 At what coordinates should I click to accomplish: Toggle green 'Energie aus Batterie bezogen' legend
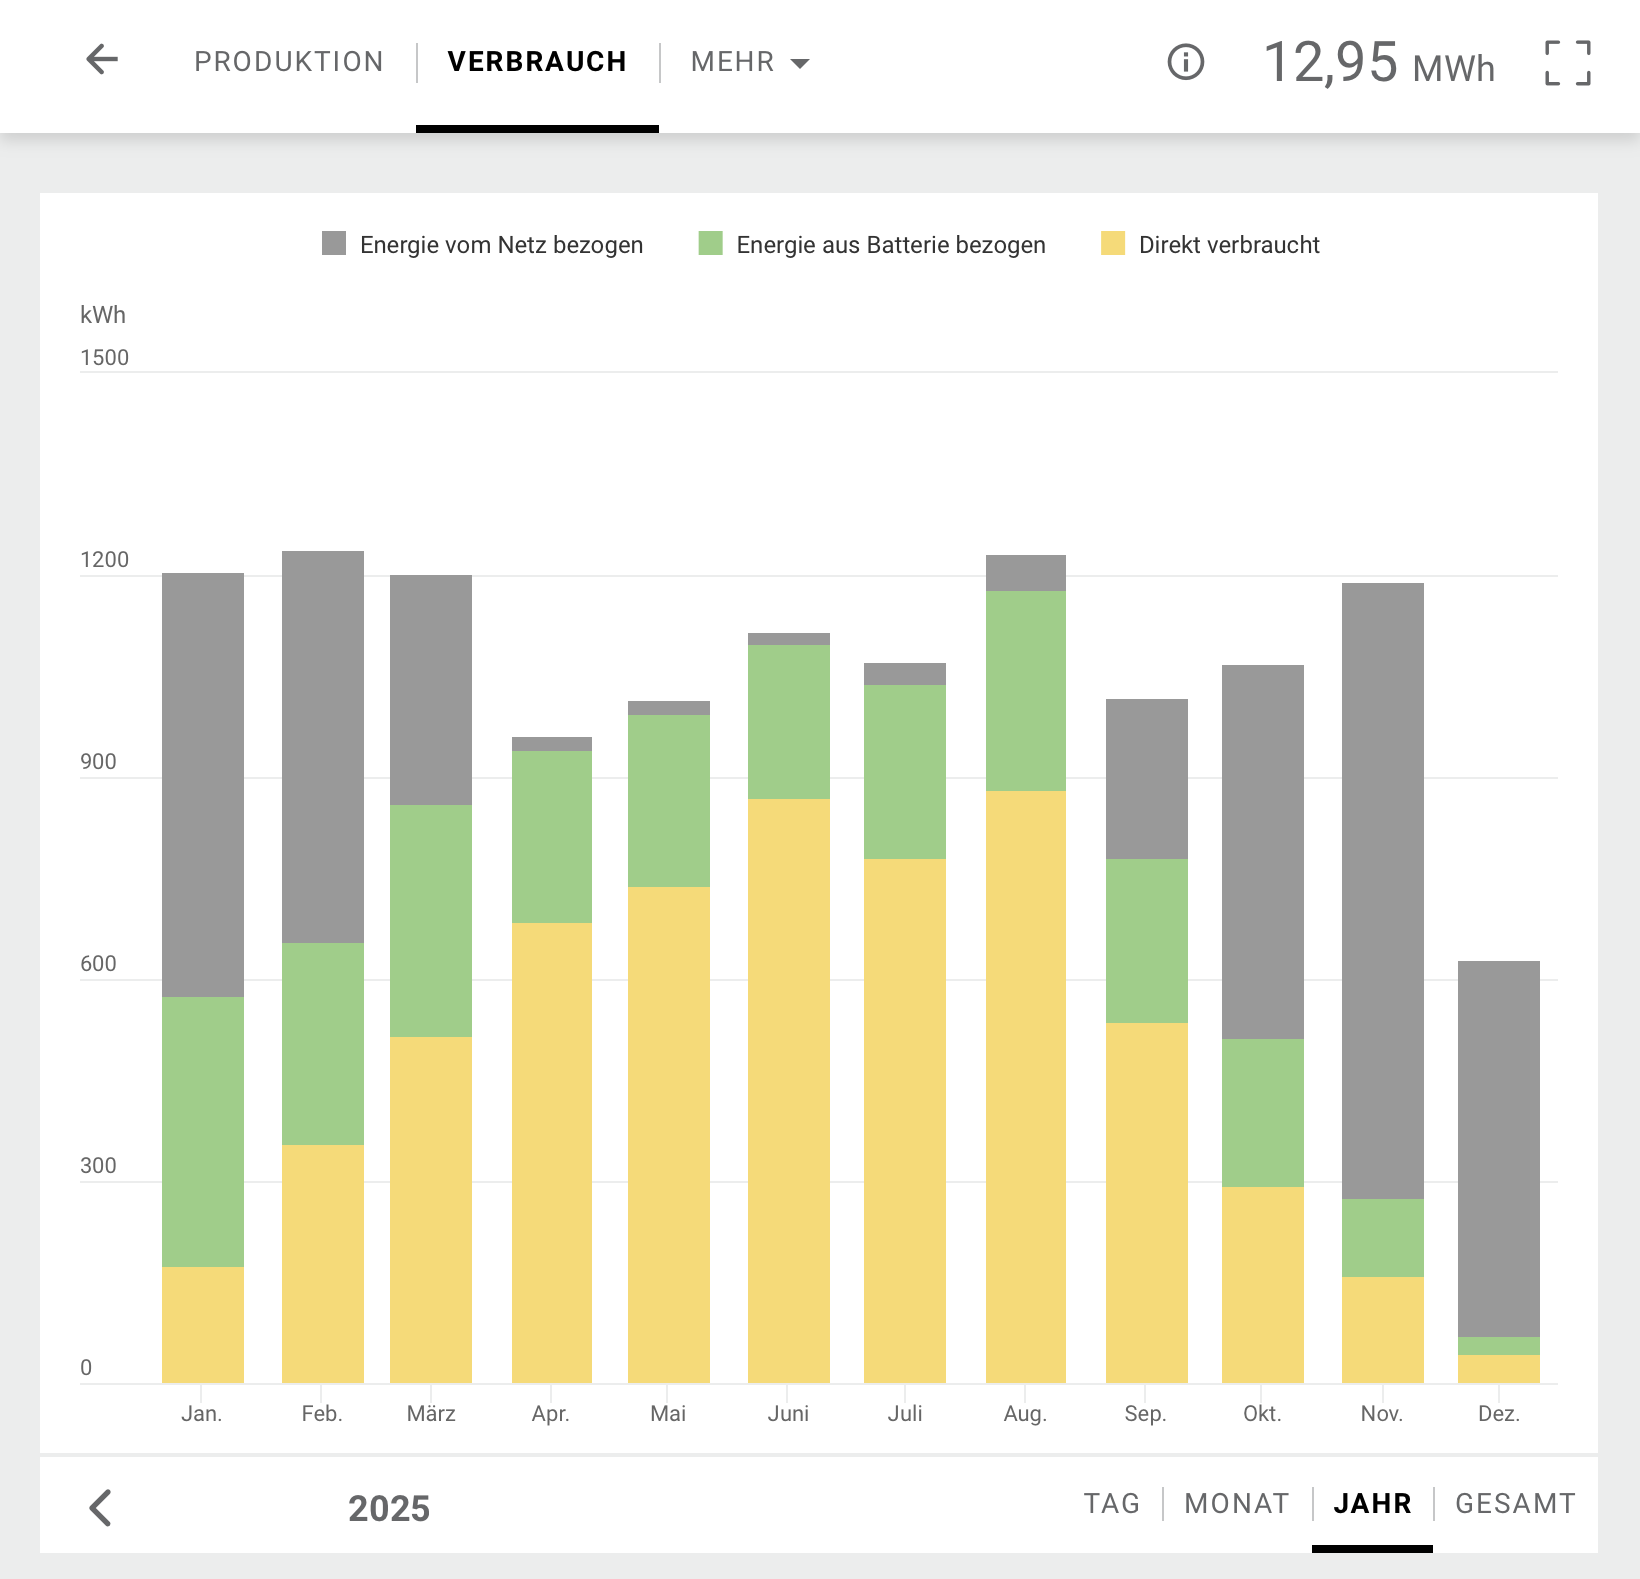point(872,245)
